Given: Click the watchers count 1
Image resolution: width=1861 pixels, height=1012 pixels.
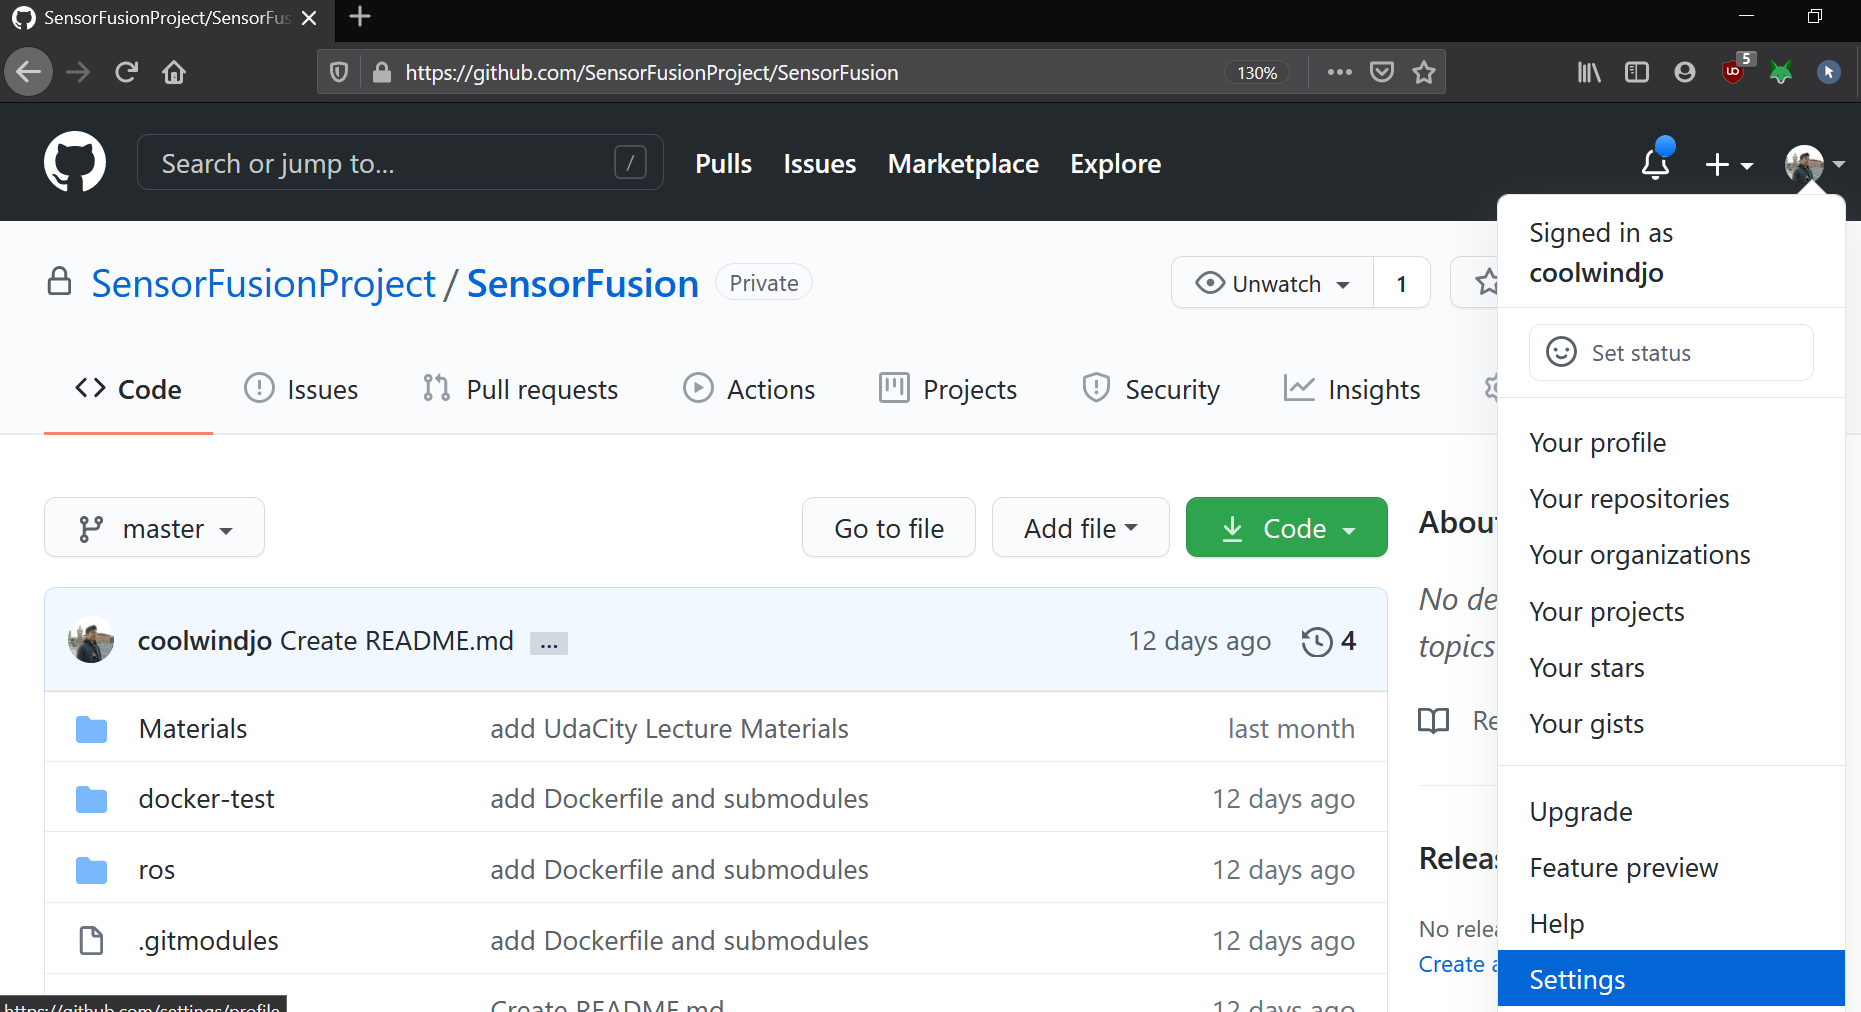Looking at the screenshot, I should [1402, 284].
